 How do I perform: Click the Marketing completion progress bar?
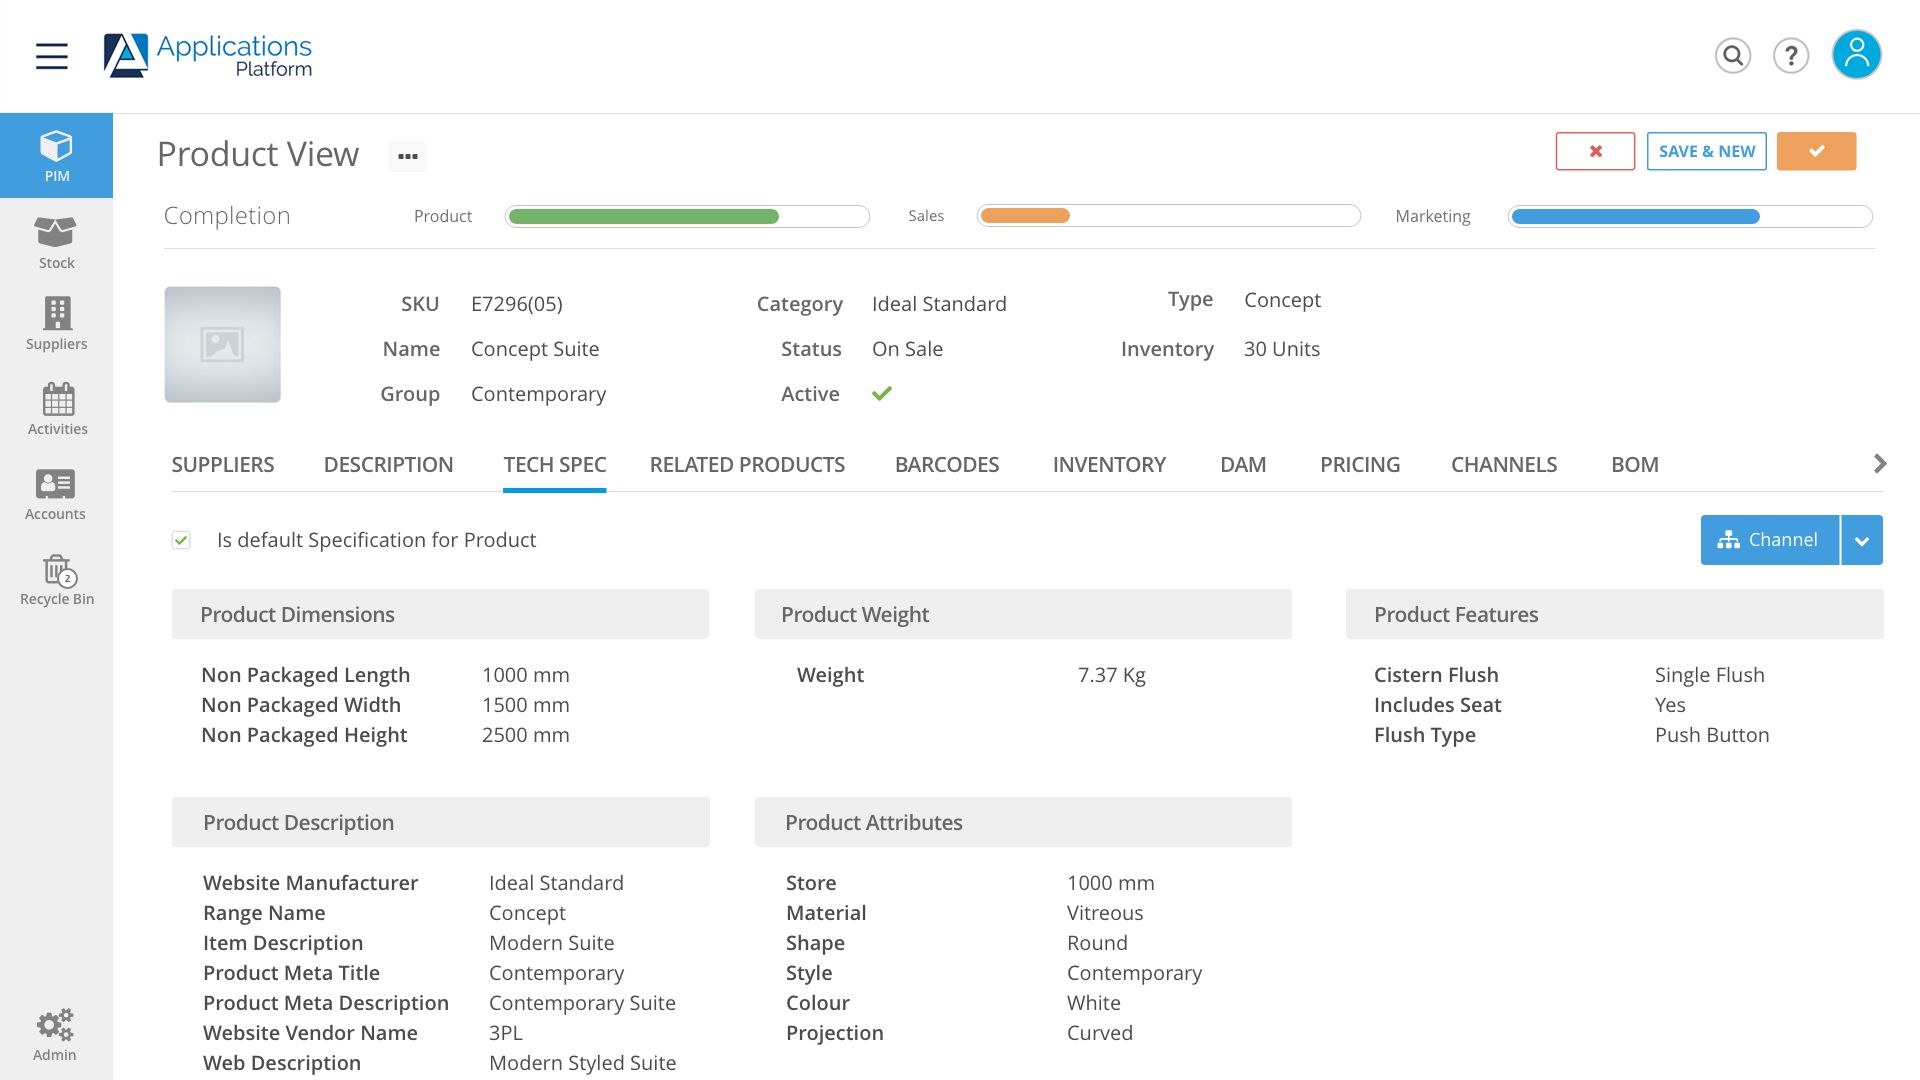coord(1690,216)
